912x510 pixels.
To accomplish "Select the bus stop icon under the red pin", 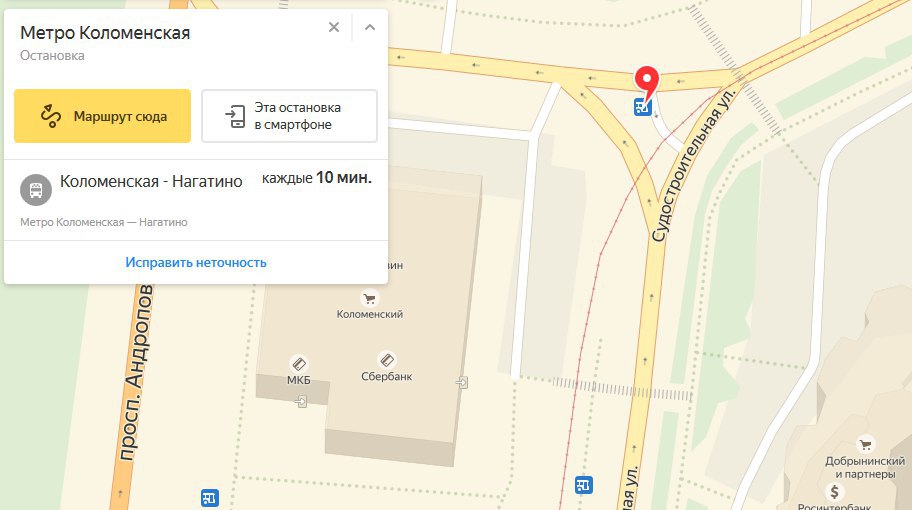I will (642, 108).
